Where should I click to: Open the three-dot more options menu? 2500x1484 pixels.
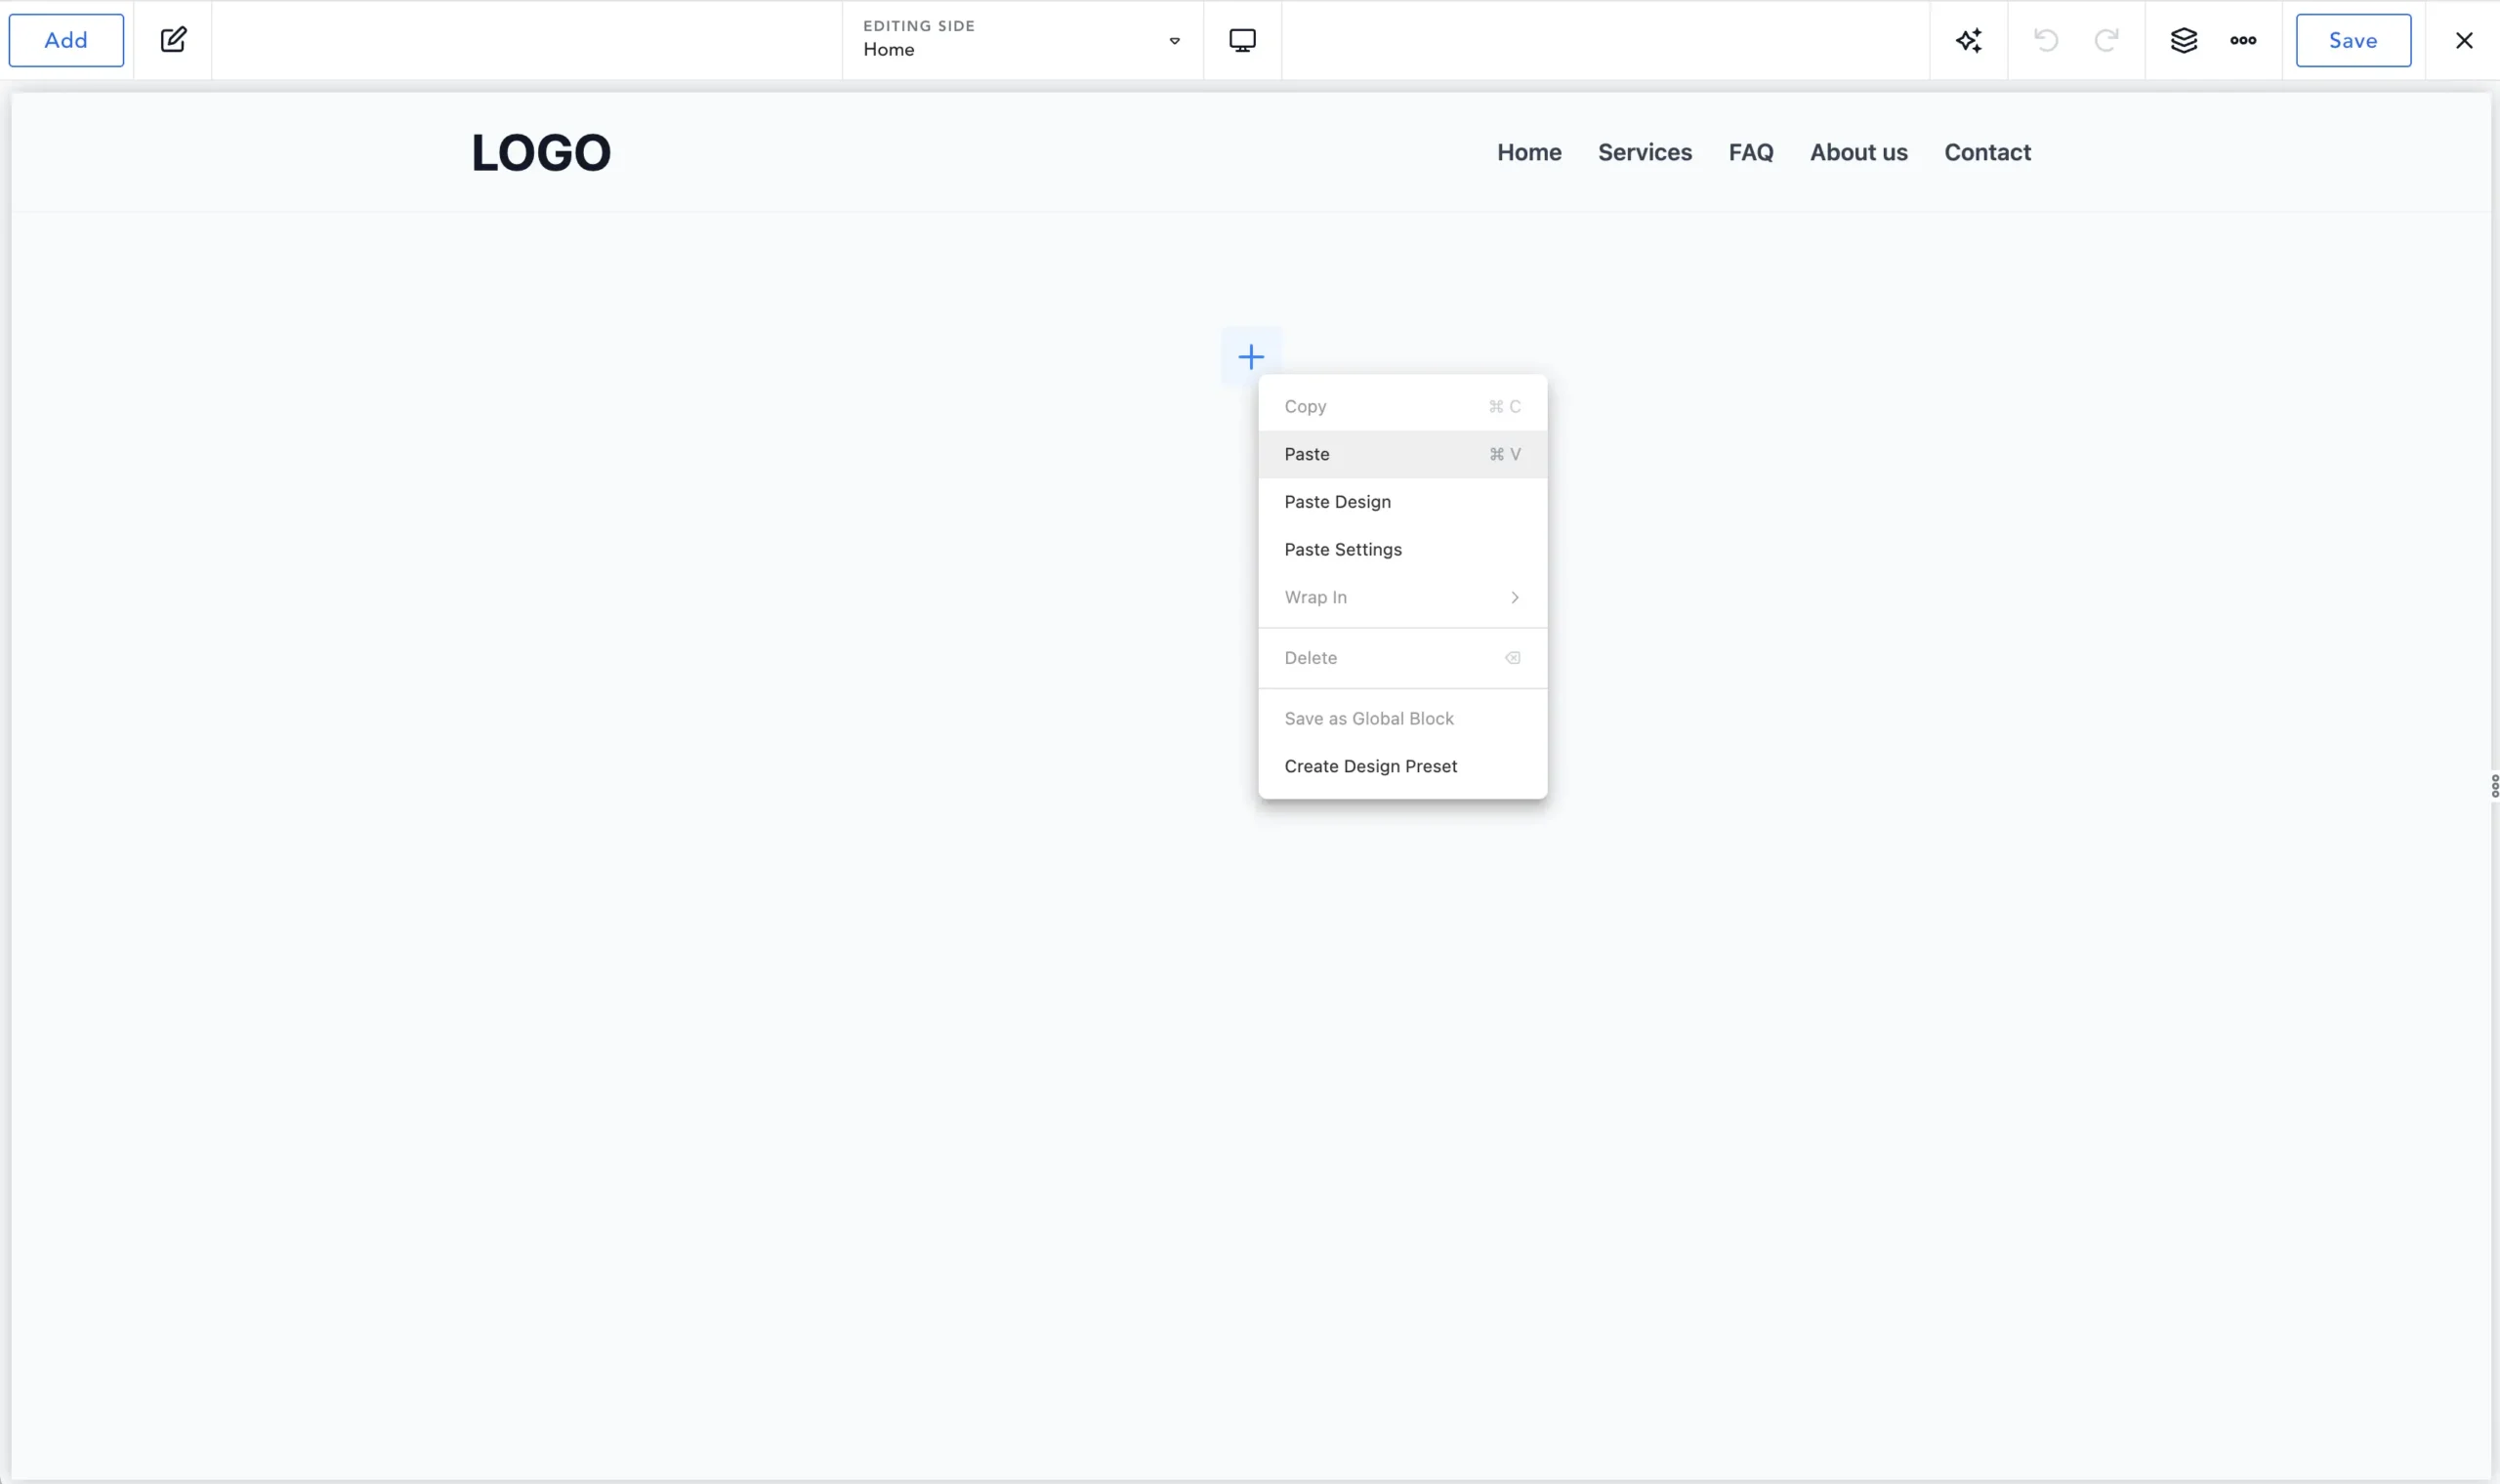[2243, 40]
